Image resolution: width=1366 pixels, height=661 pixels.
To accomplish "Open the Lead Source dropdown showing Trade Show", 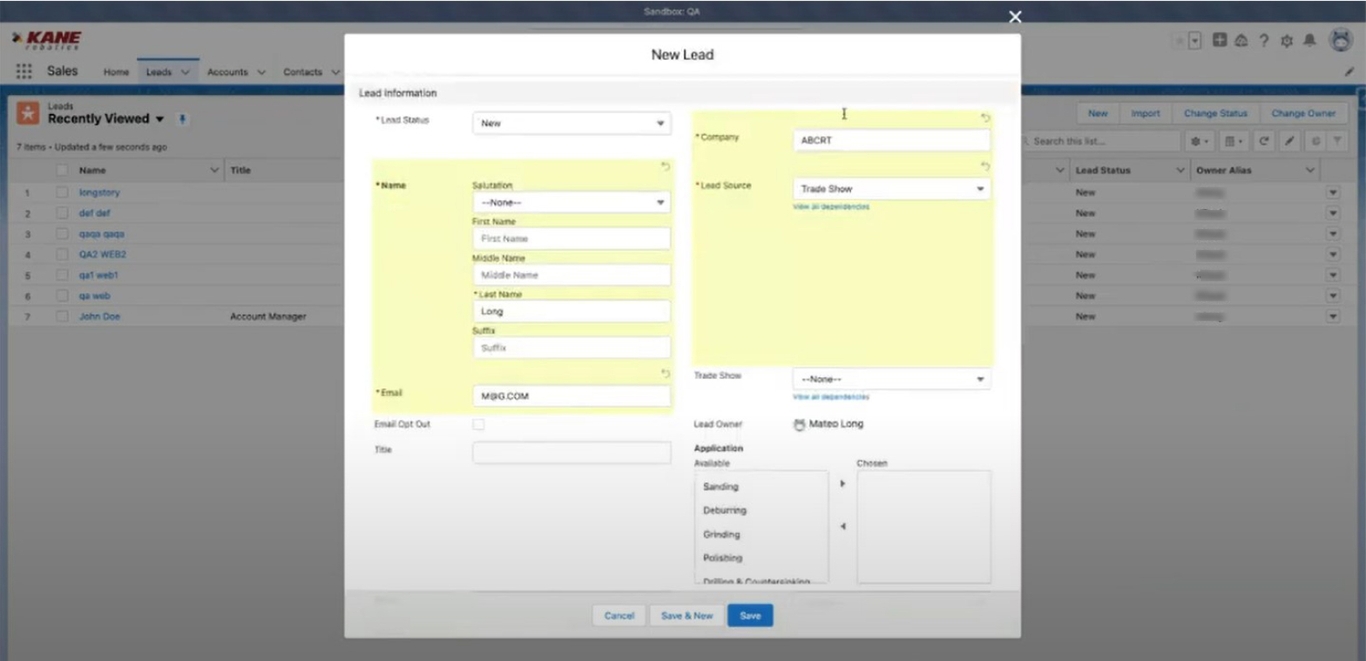I will (x=891, y=189).
